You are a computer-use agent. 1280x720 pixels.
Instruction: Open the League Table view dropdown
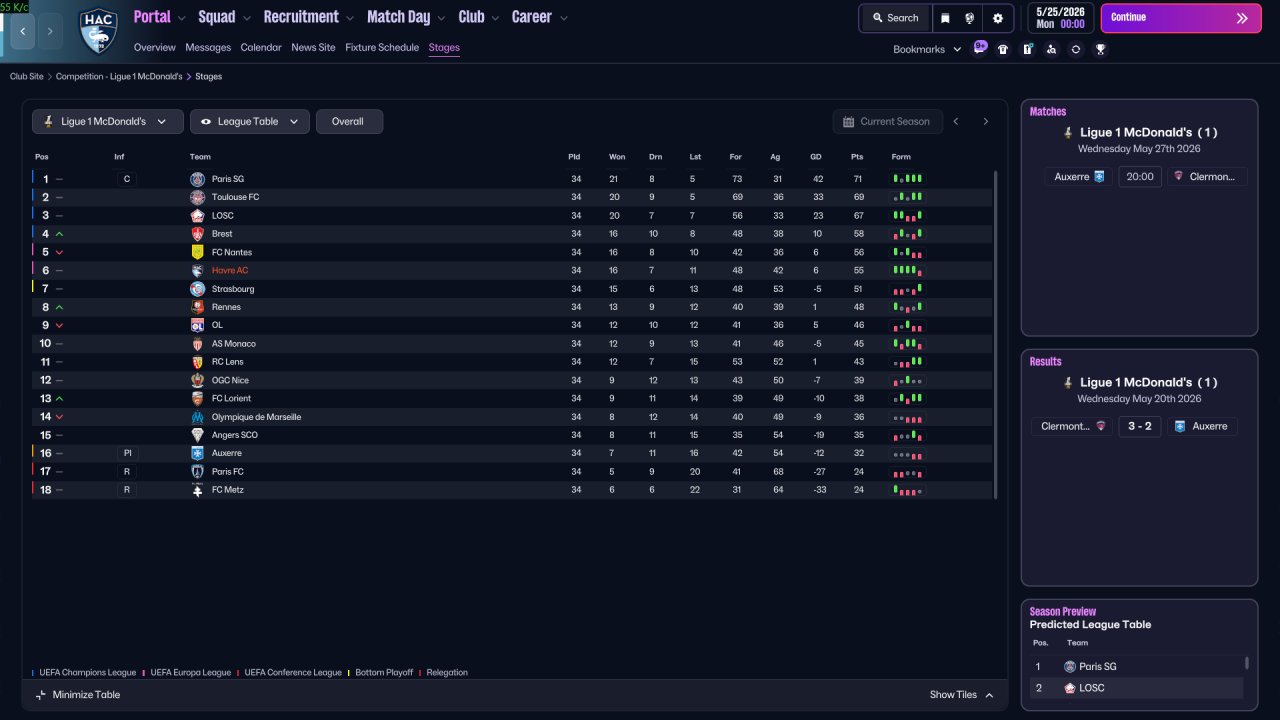click(x=250, y=121)
